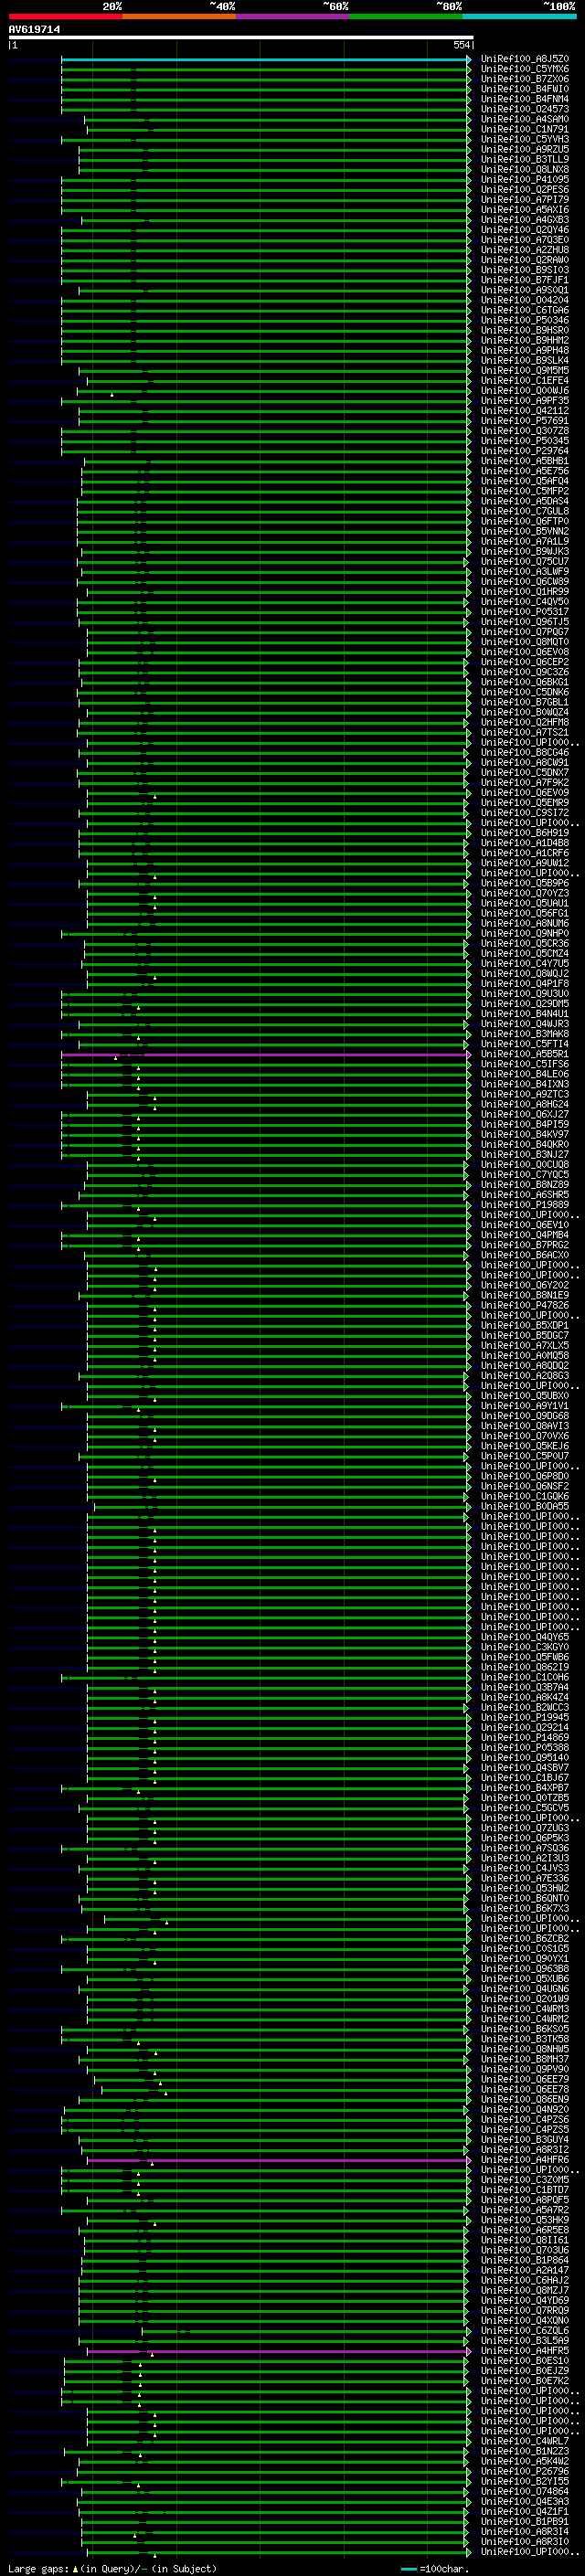Select the UniRef100_B3TLL9 label
The image size is (585, 2576).
[525, 159]
